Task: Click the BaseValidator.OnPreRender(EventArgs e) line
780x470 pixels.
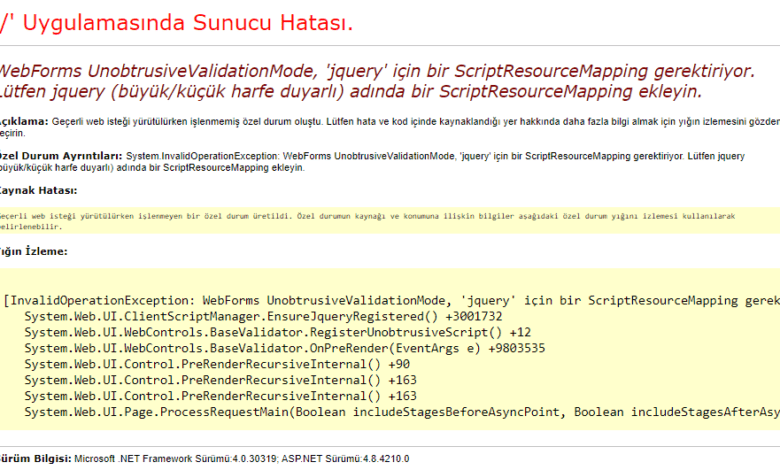Action: 285,348
